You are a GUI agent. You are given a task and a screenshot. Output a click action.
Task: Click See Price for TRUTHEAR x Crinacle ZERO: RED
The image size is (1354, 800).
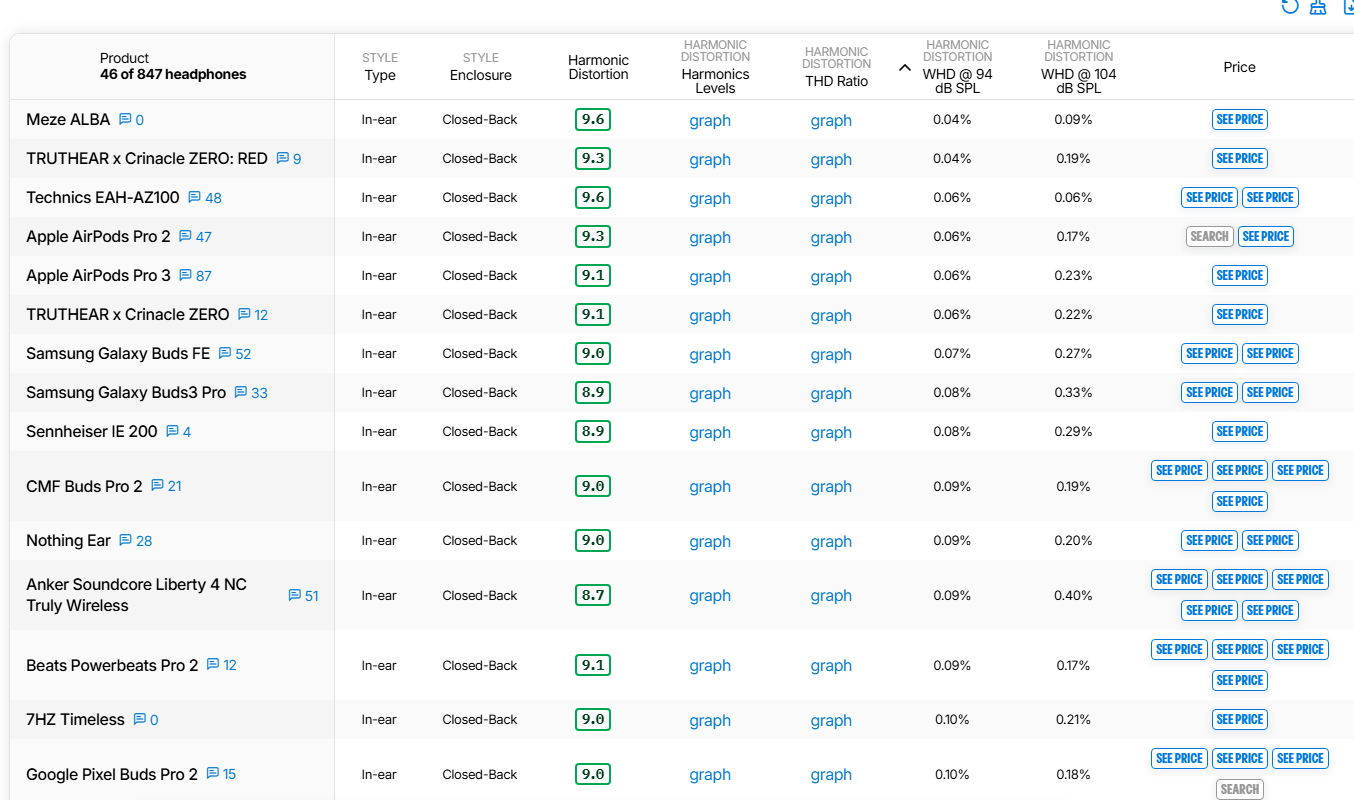tap(1240, 158)
